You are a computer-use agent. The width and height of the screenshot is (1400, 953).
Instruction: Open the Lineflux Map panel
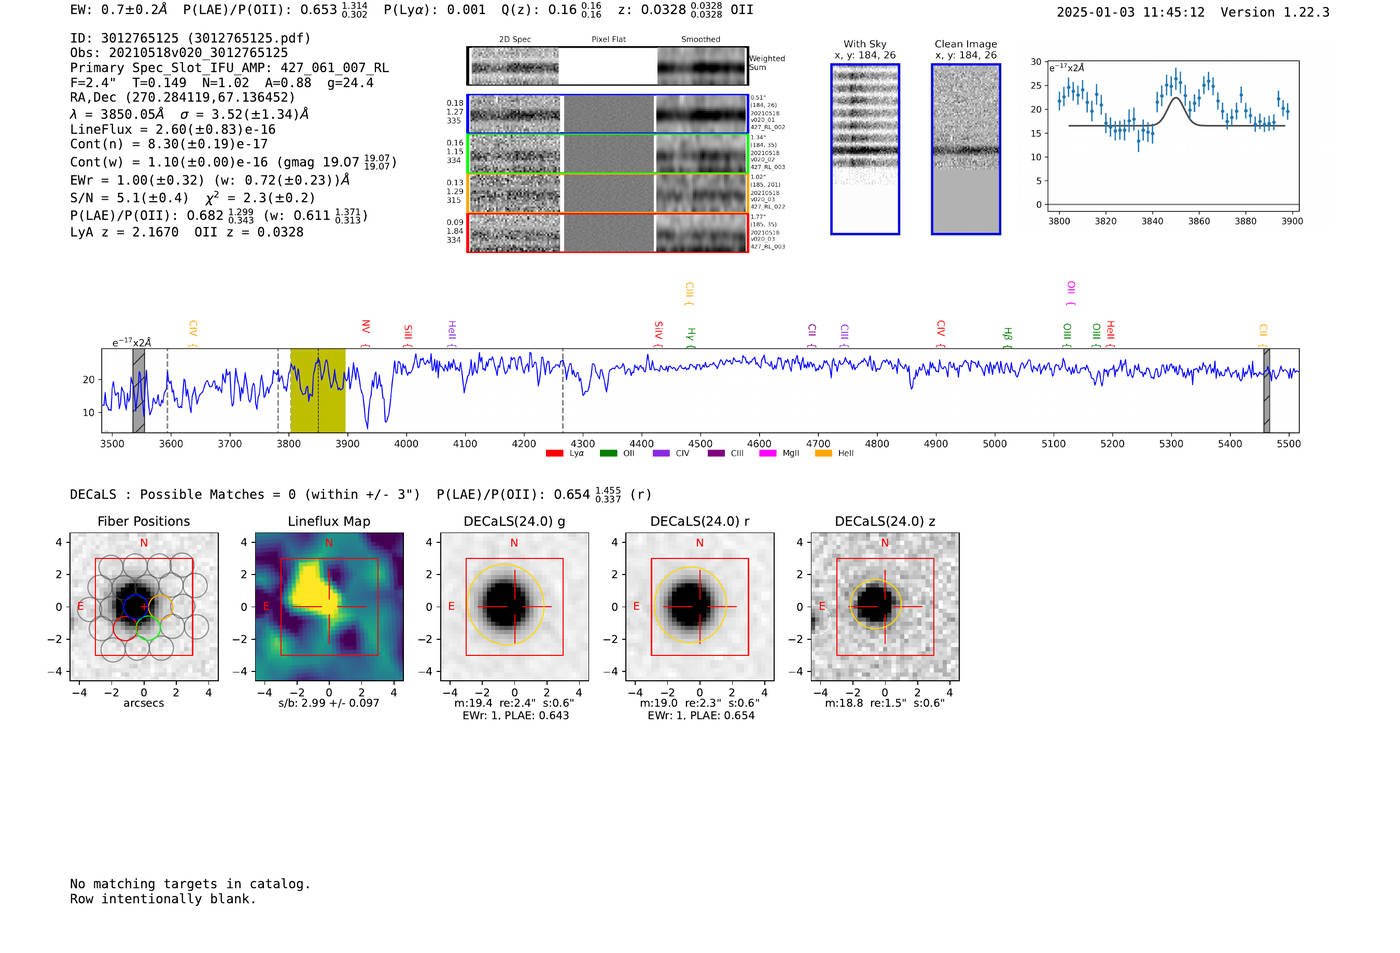tap(329, 606)
